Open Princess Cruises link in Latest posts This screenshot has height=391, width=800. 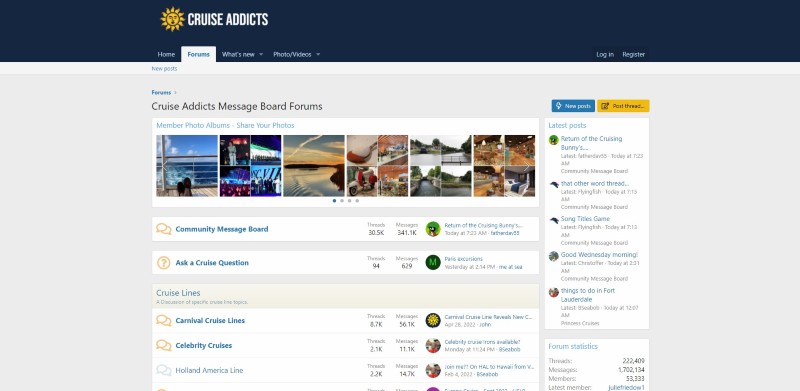580,323
